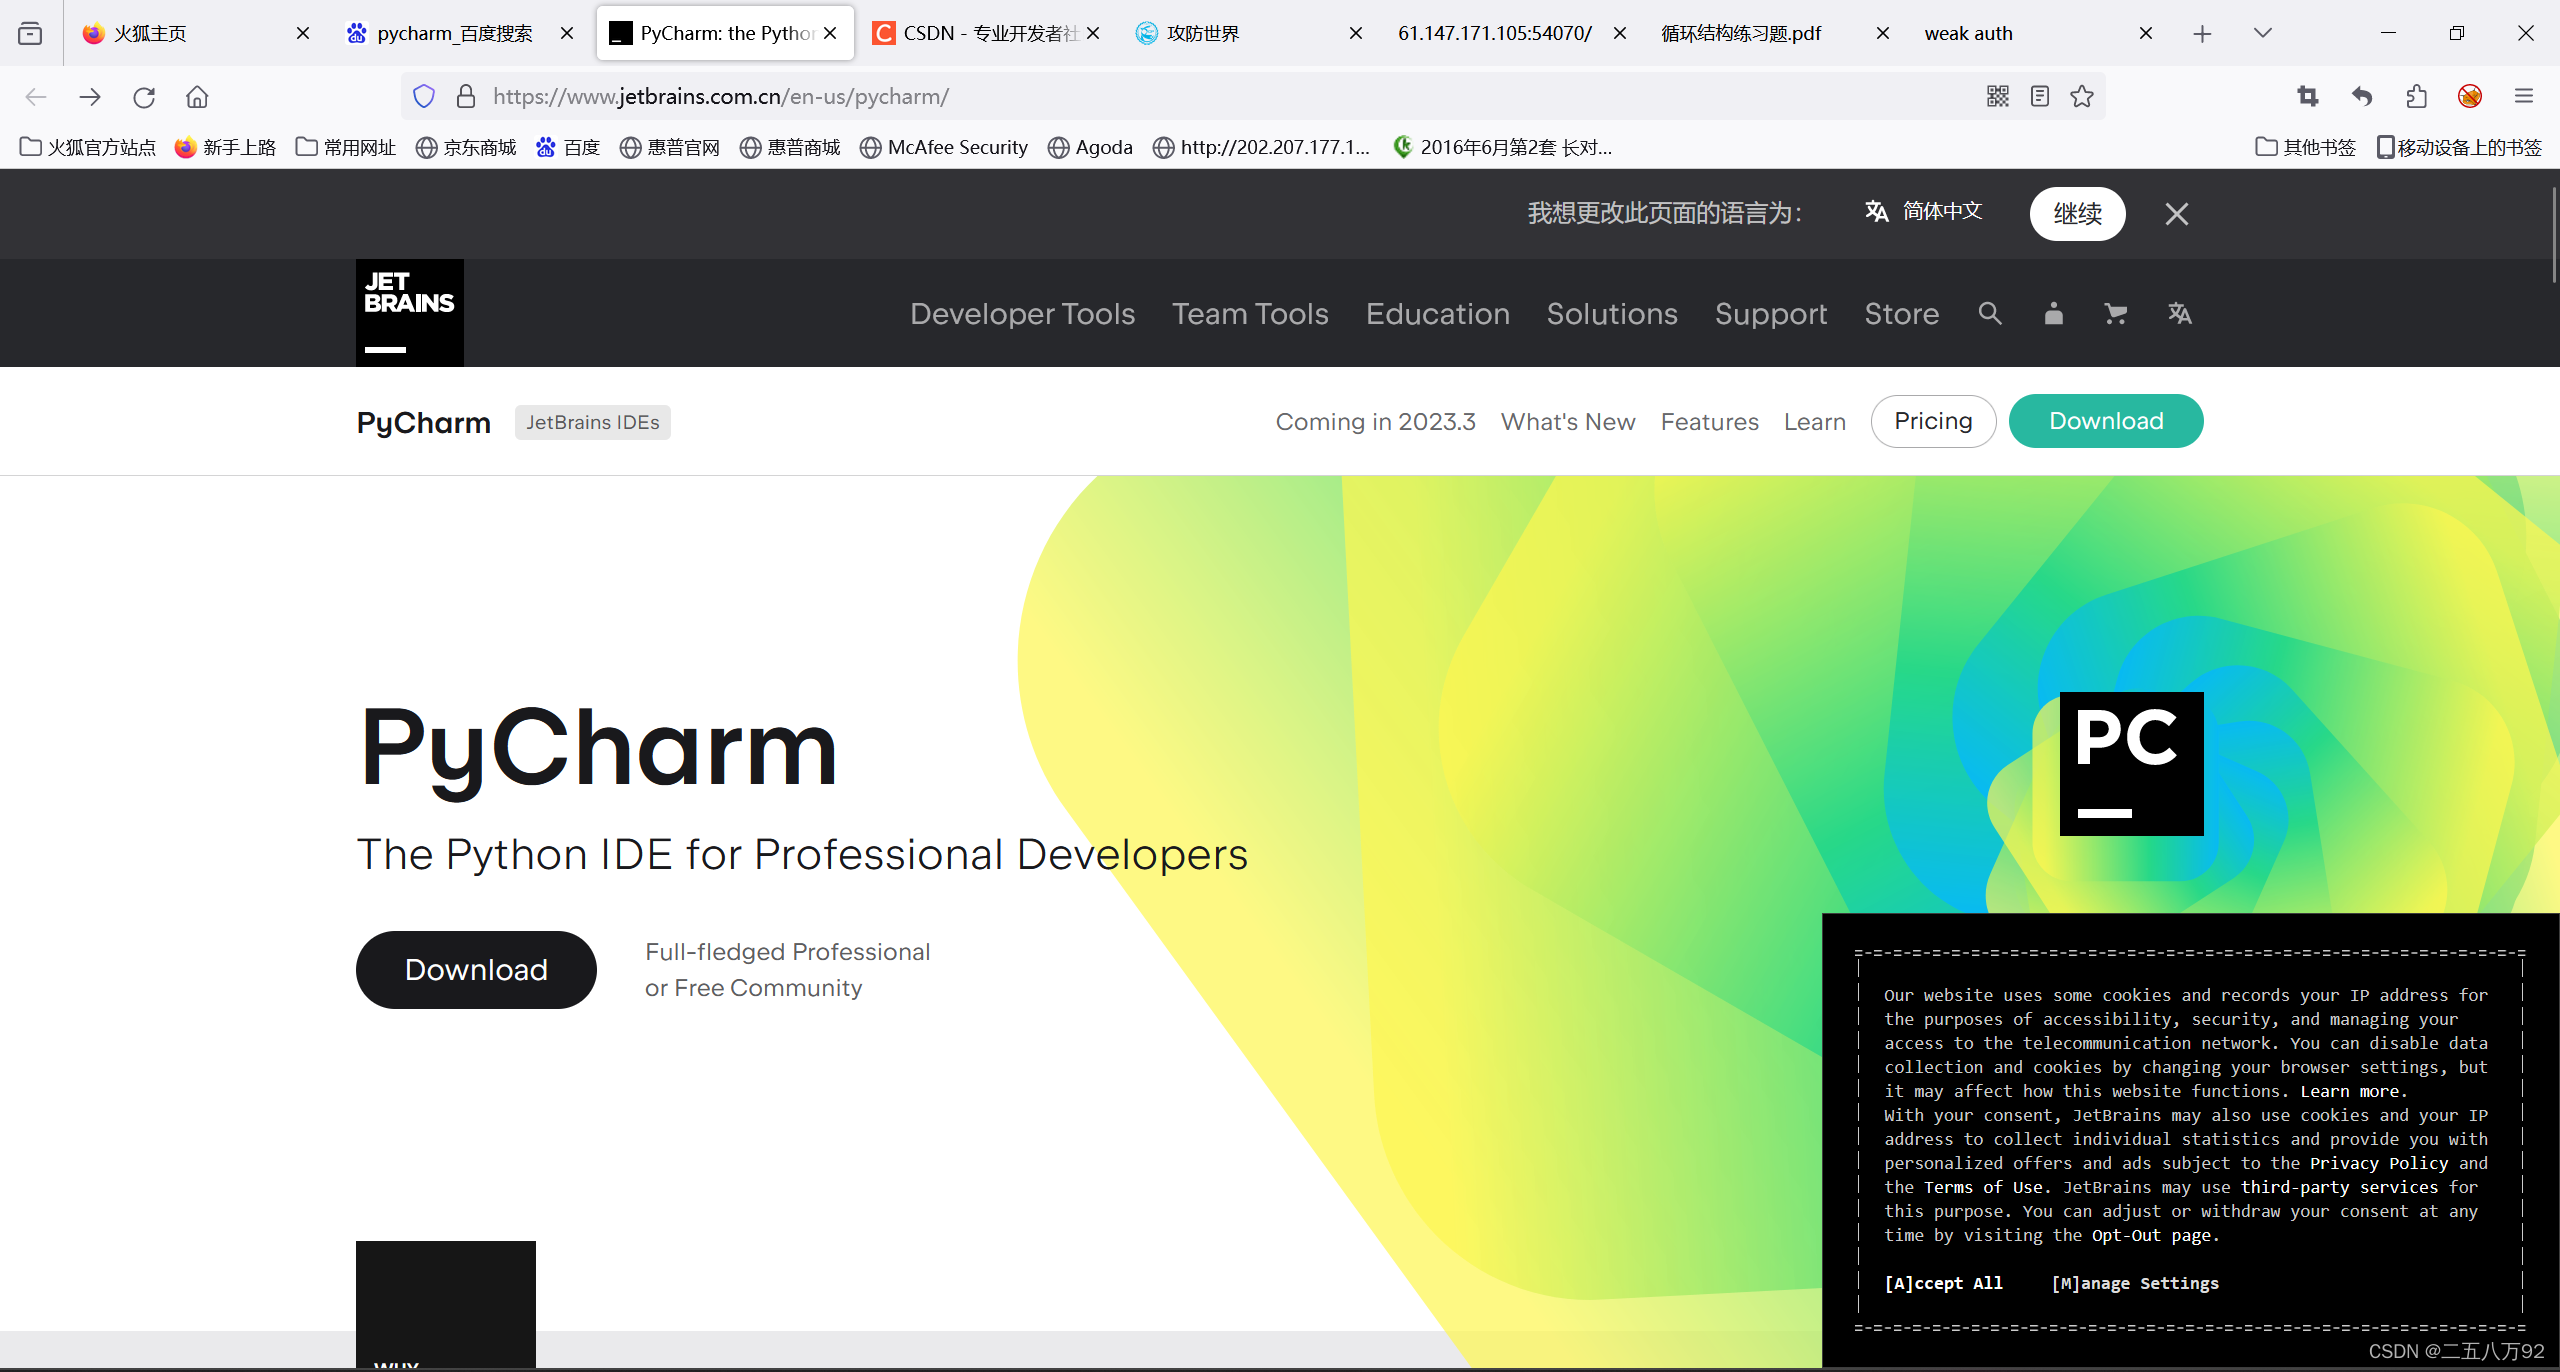Bookmark this page with the star icon

pos(2082,96)
